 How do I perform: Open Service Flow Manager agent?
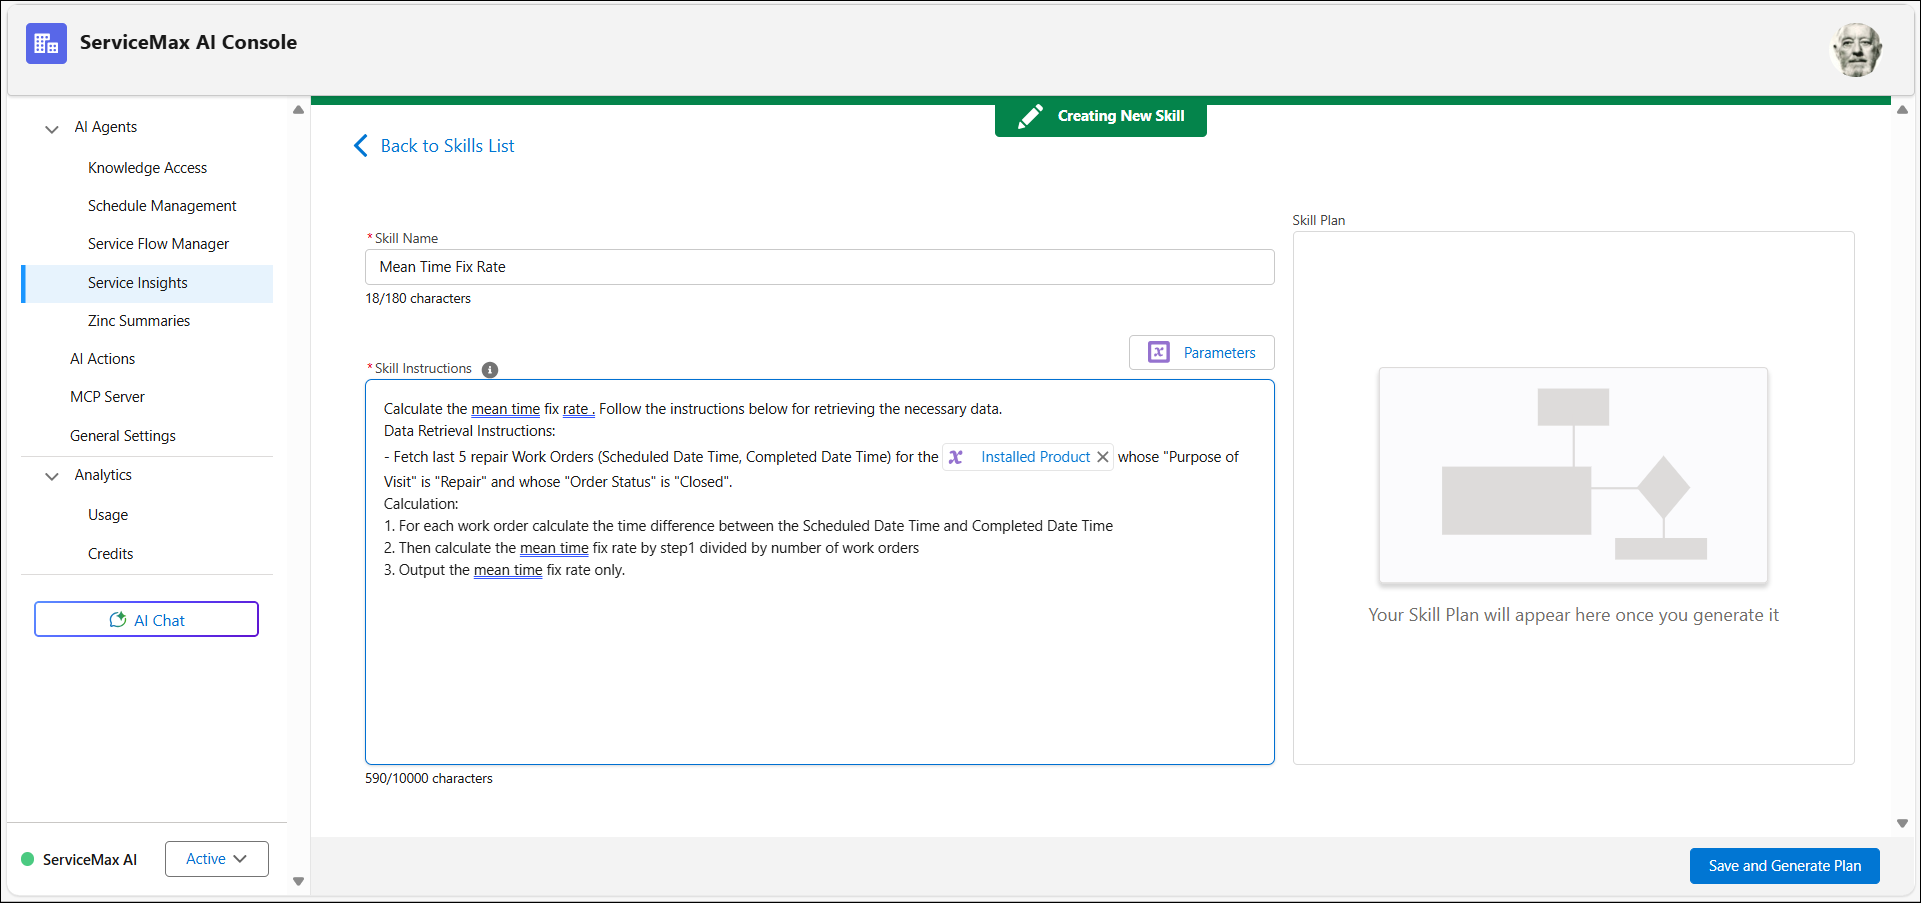(158, 244)
